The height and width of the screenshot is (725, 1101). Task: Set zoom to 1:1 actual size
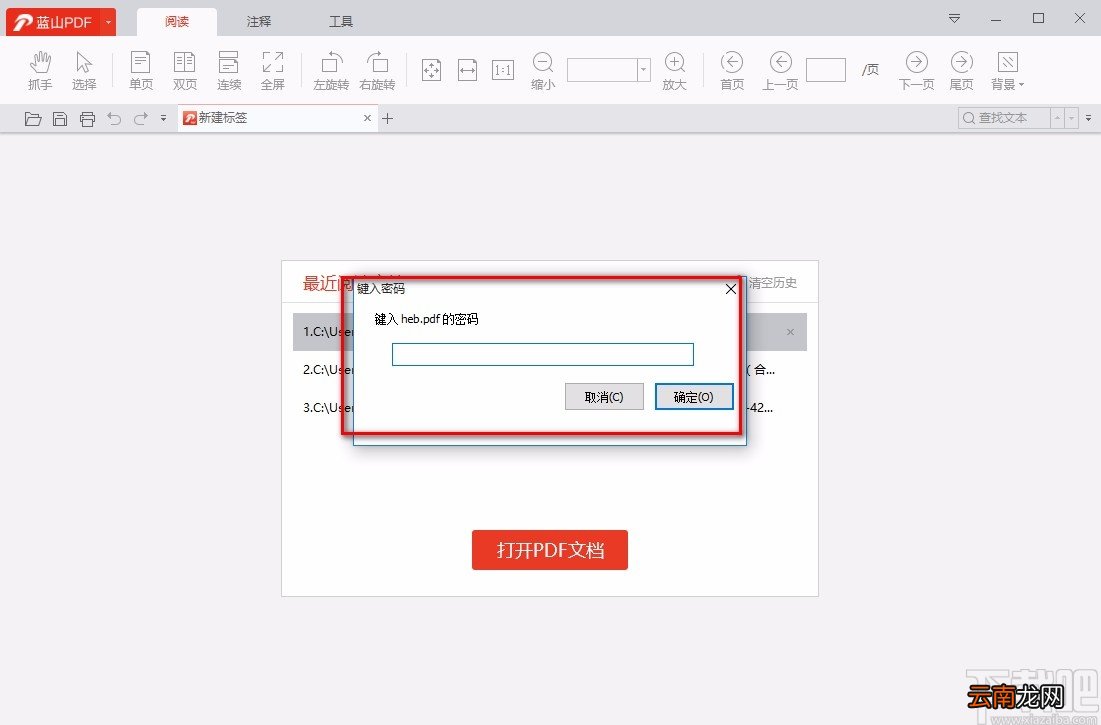503,70
